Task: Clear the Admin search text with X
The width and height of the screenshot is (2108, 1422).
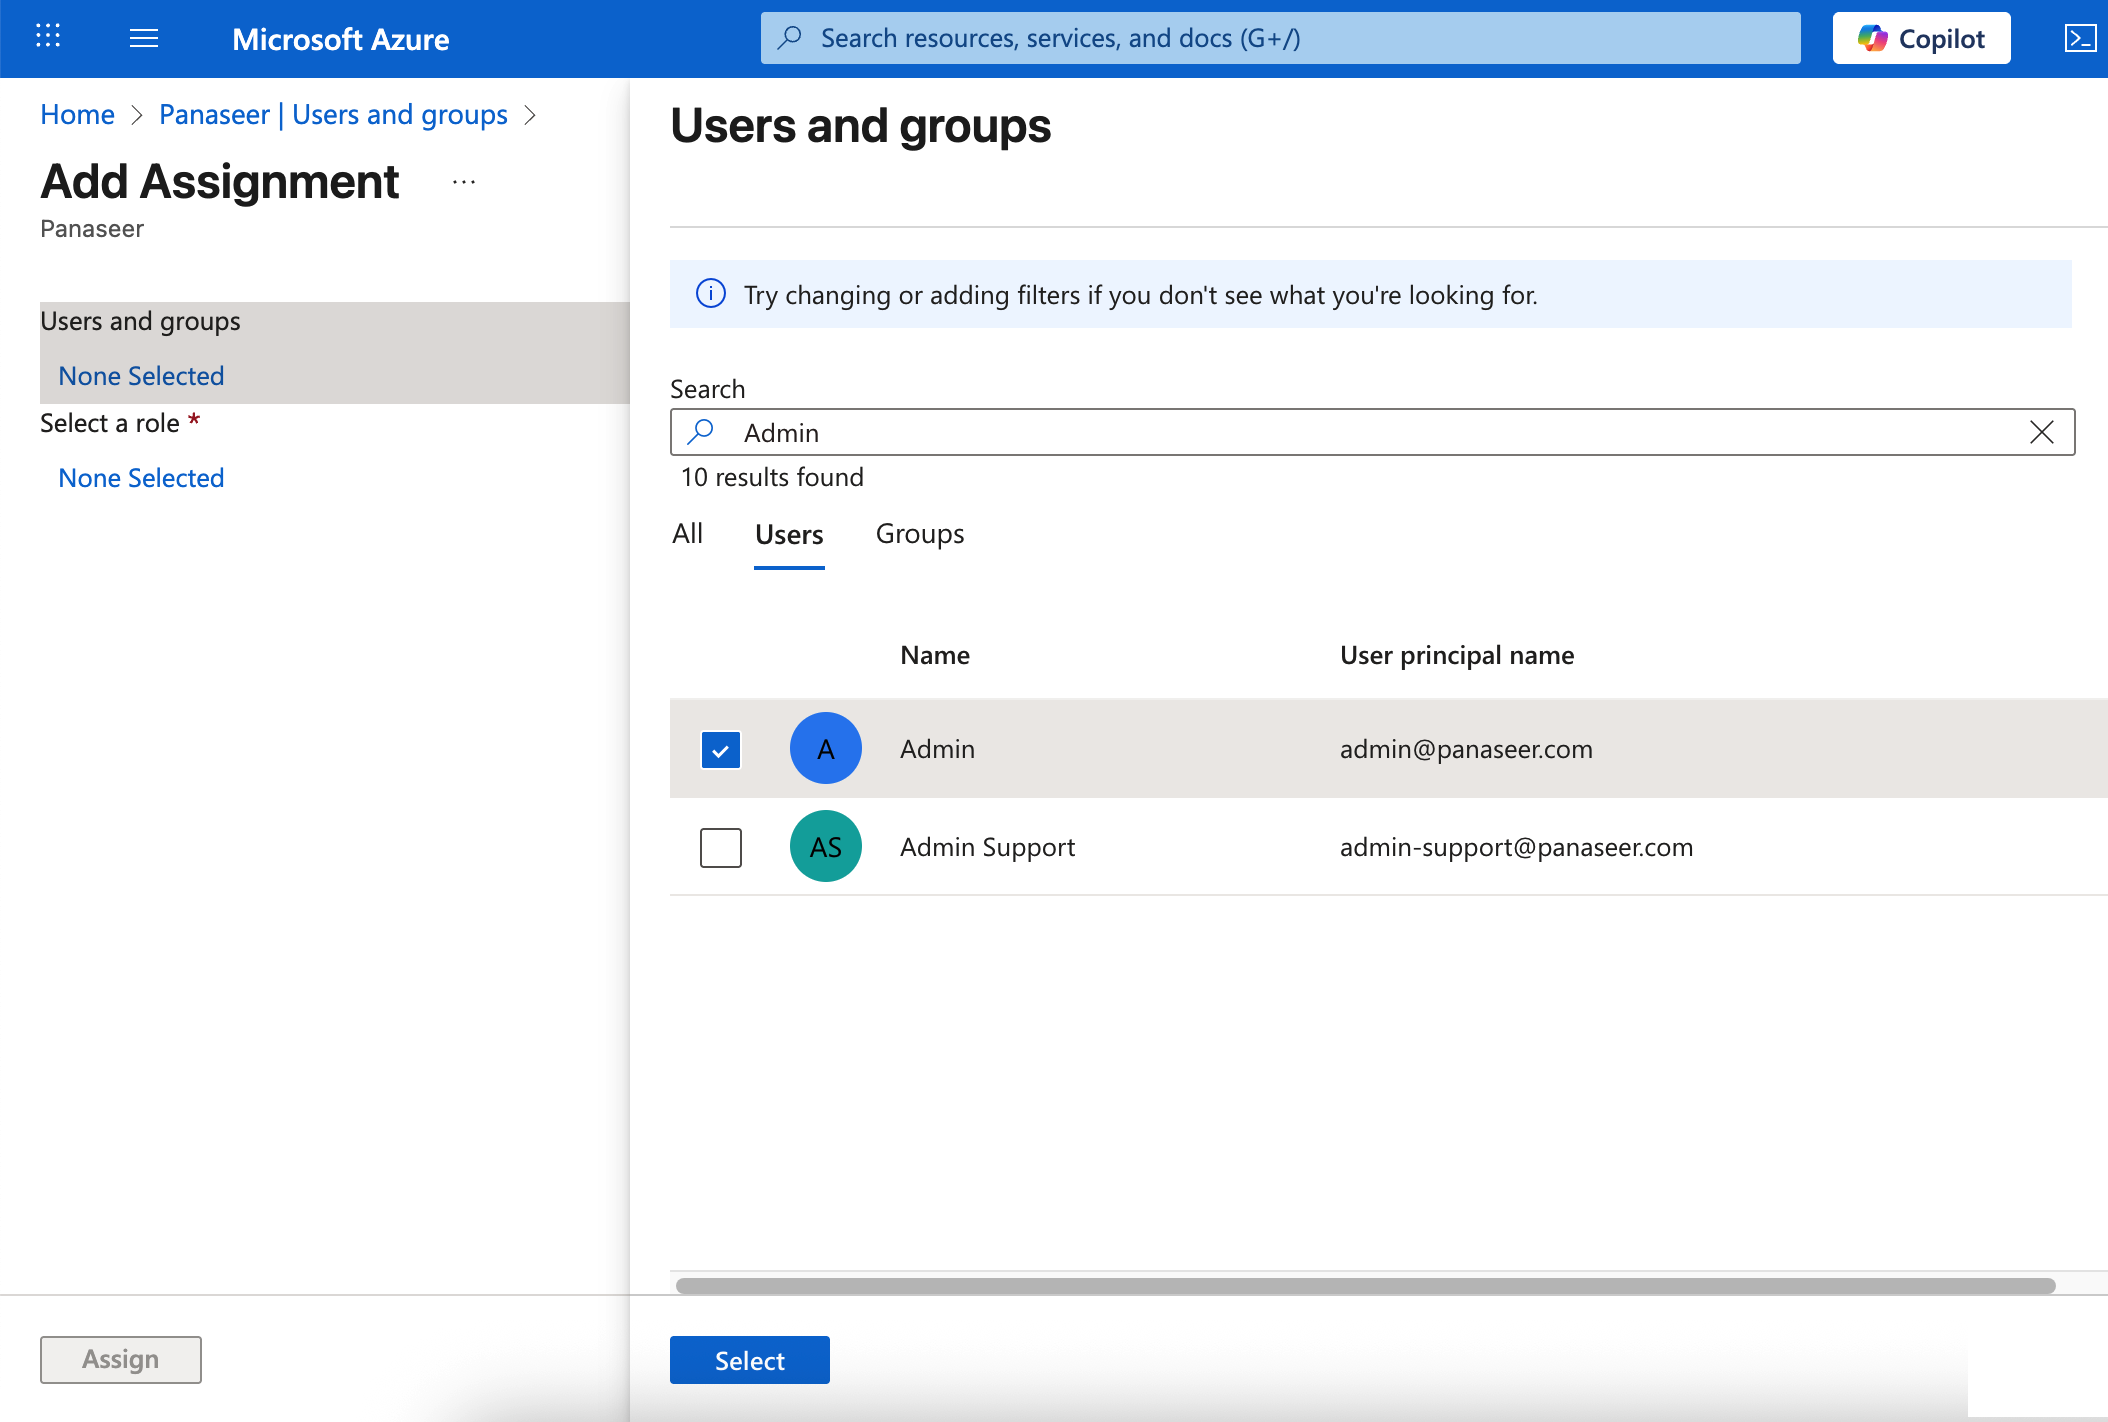Action: [x=2042, y=432]
